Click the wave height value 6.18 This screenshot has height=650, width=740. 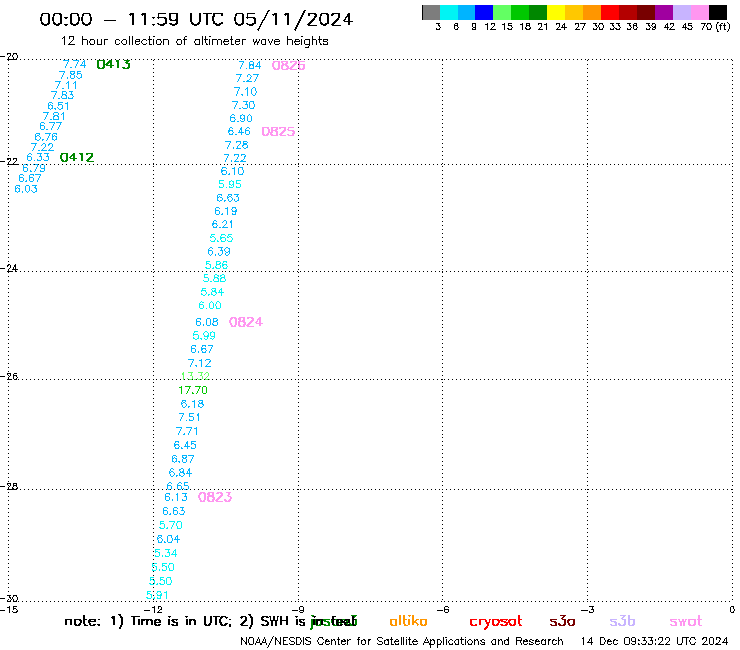tap(192, 404)
